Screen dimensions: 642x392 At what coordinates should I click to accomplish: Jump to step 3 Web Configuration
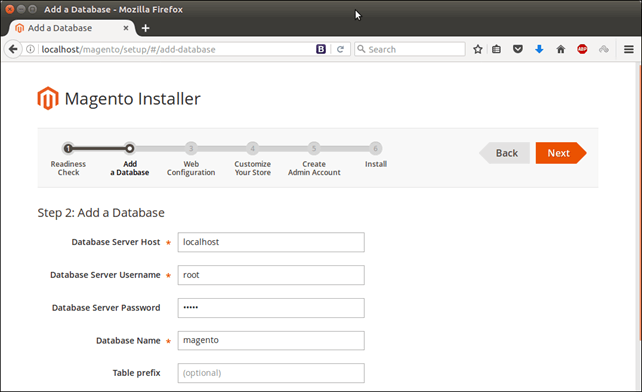(x=191, y=148)
